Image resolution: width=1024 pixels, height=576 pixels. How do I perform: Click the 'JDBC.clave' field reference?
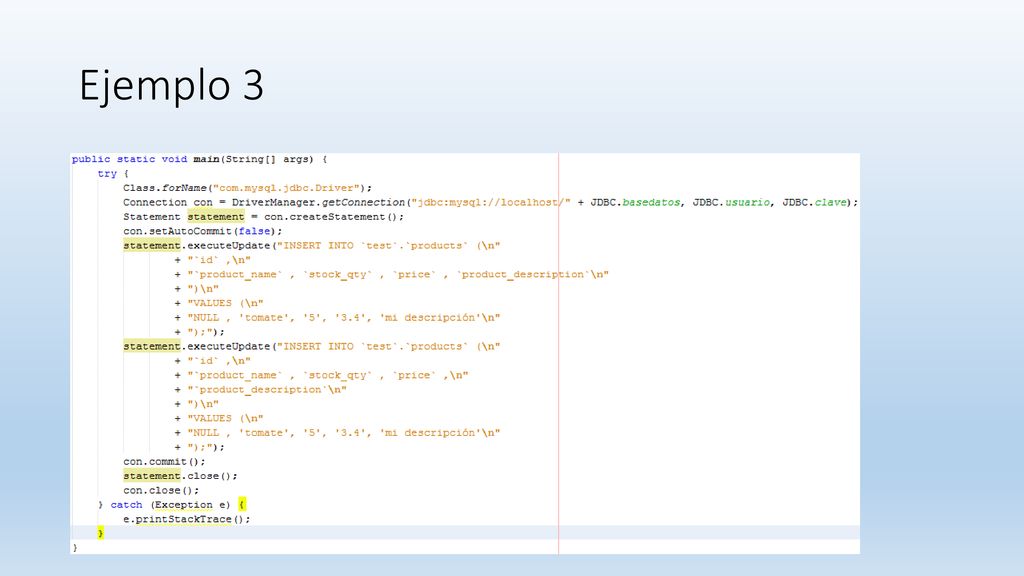pos(814,202)
